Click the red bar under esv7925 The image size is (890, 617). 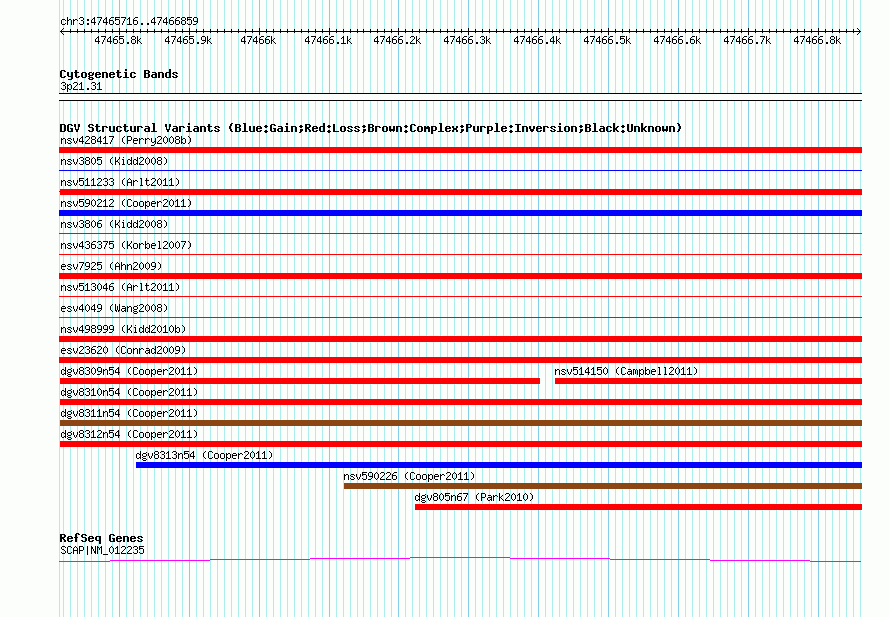click(460, 276)
